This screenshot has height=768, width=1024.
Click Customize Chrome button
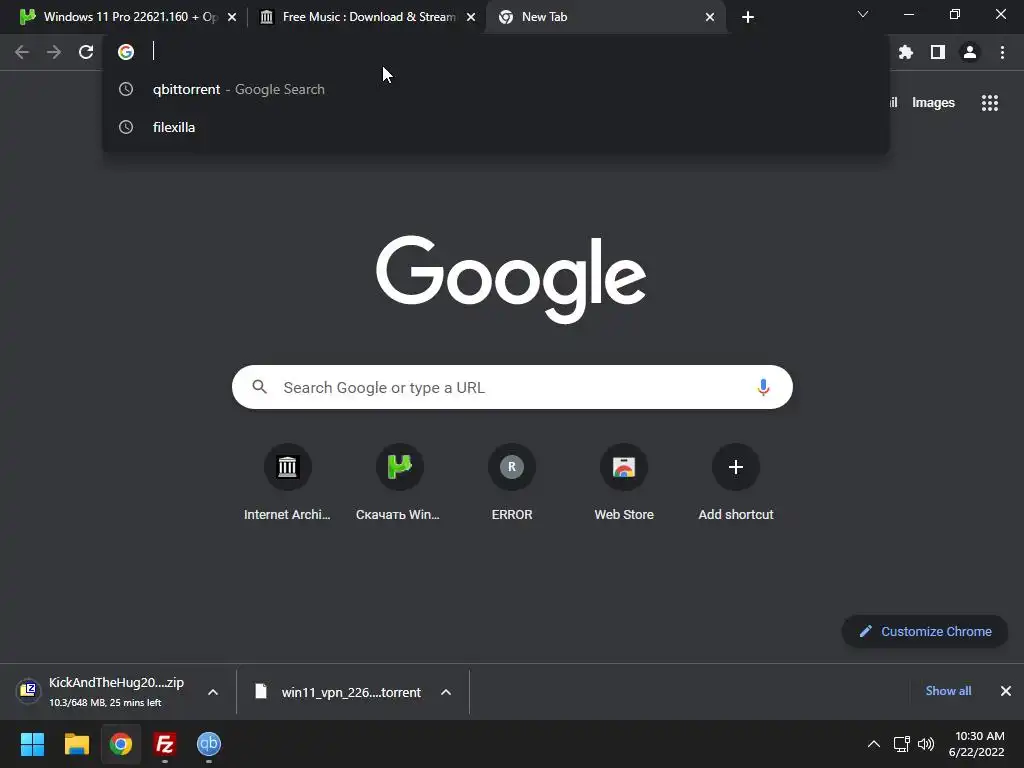[925, 632]
